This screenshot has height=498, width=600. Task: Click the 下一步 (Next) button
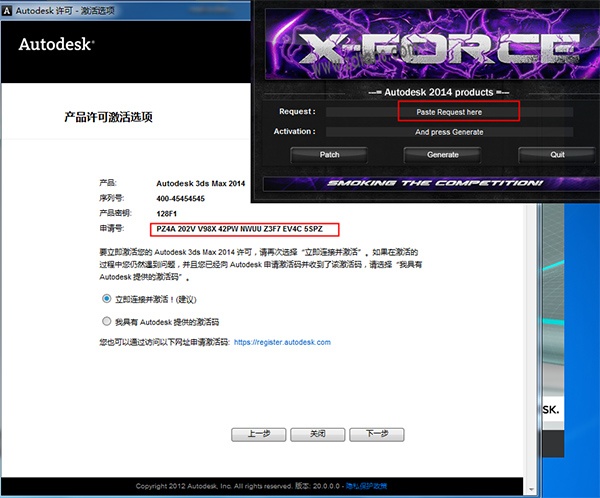[376, 434]
